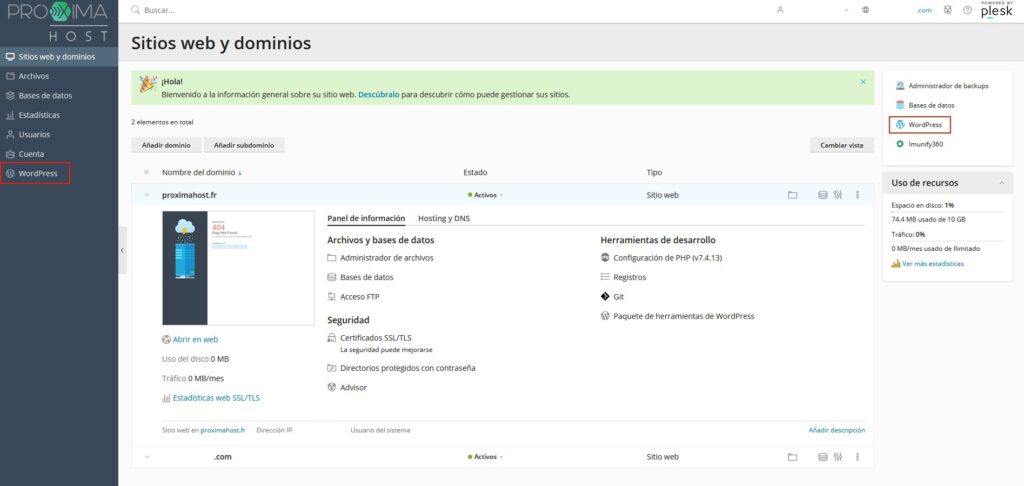
Task: Open Activos status dropdown for proximahost.fr
Action: click(485, 195)
